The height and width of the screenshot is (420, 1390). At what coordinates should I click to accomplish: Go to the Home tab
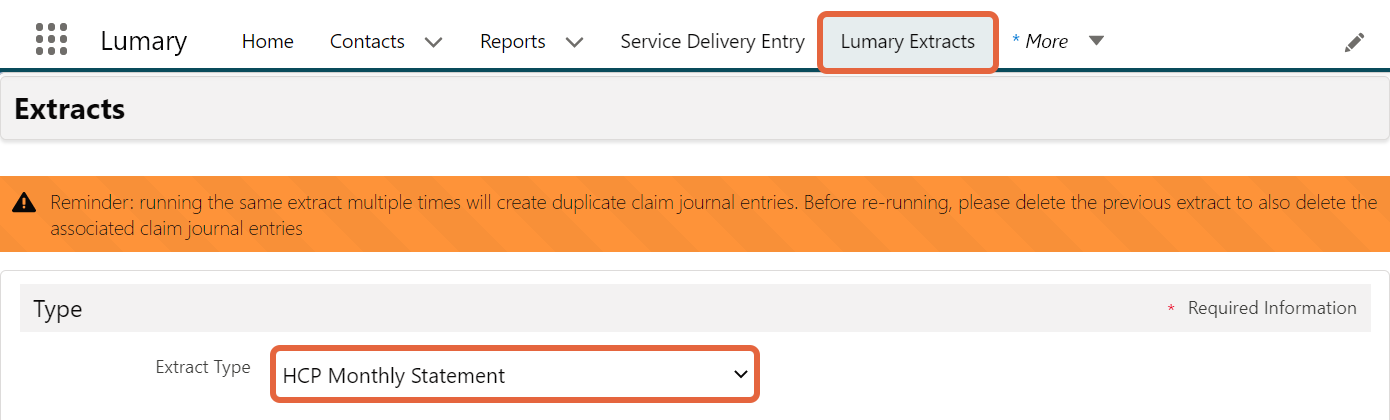[x=268, y=41]
